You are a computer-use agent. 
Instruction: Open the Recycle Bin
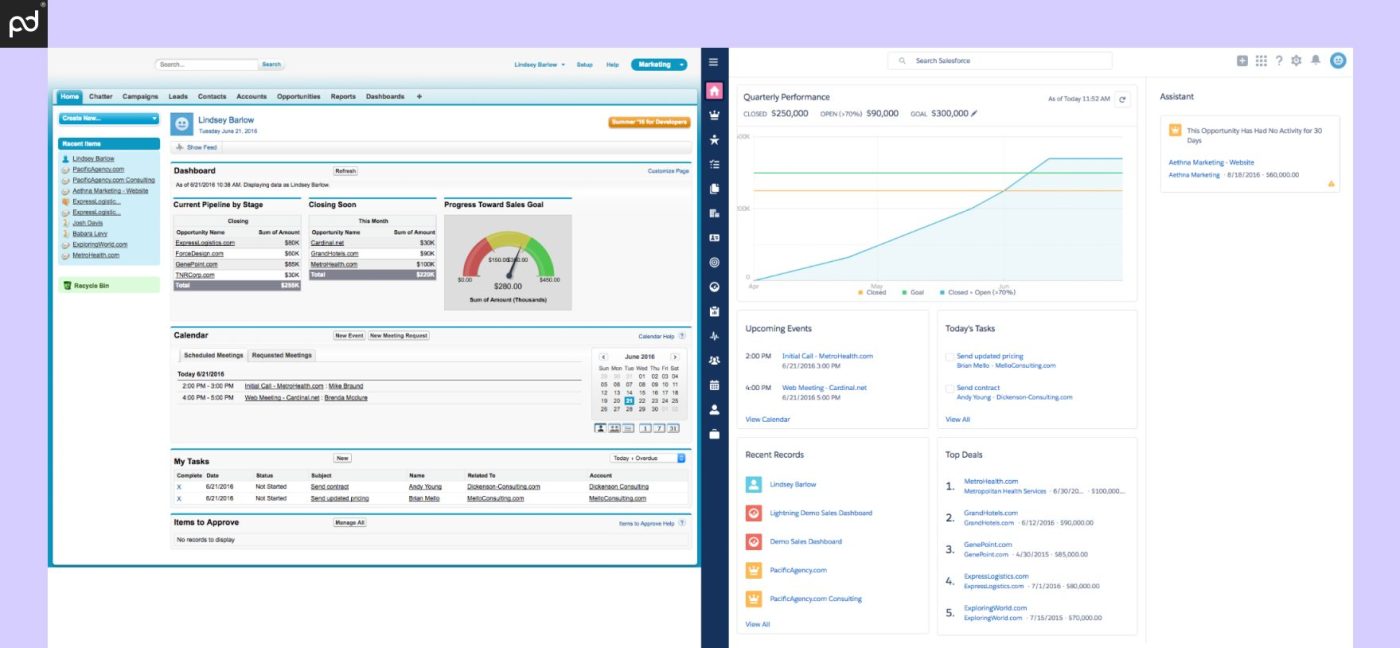pos(93,285)
